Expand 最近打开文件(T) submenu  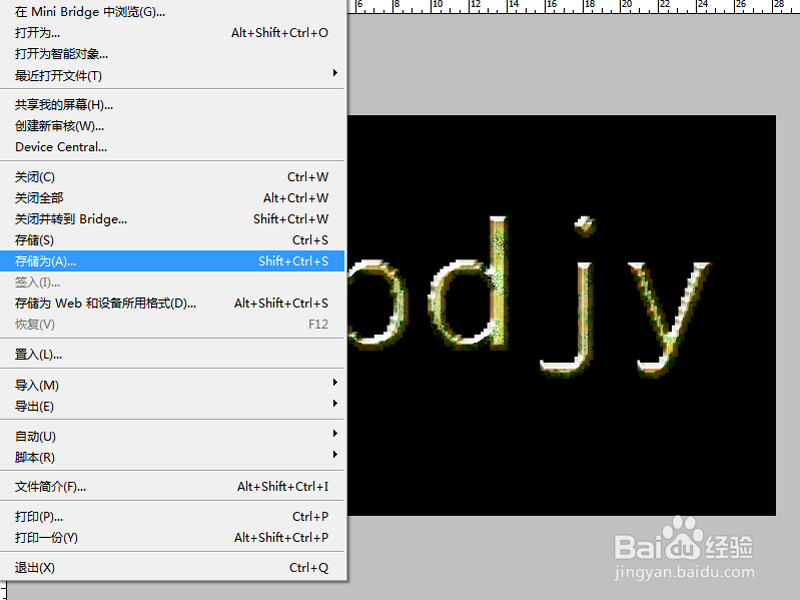[x=172, y=76]
